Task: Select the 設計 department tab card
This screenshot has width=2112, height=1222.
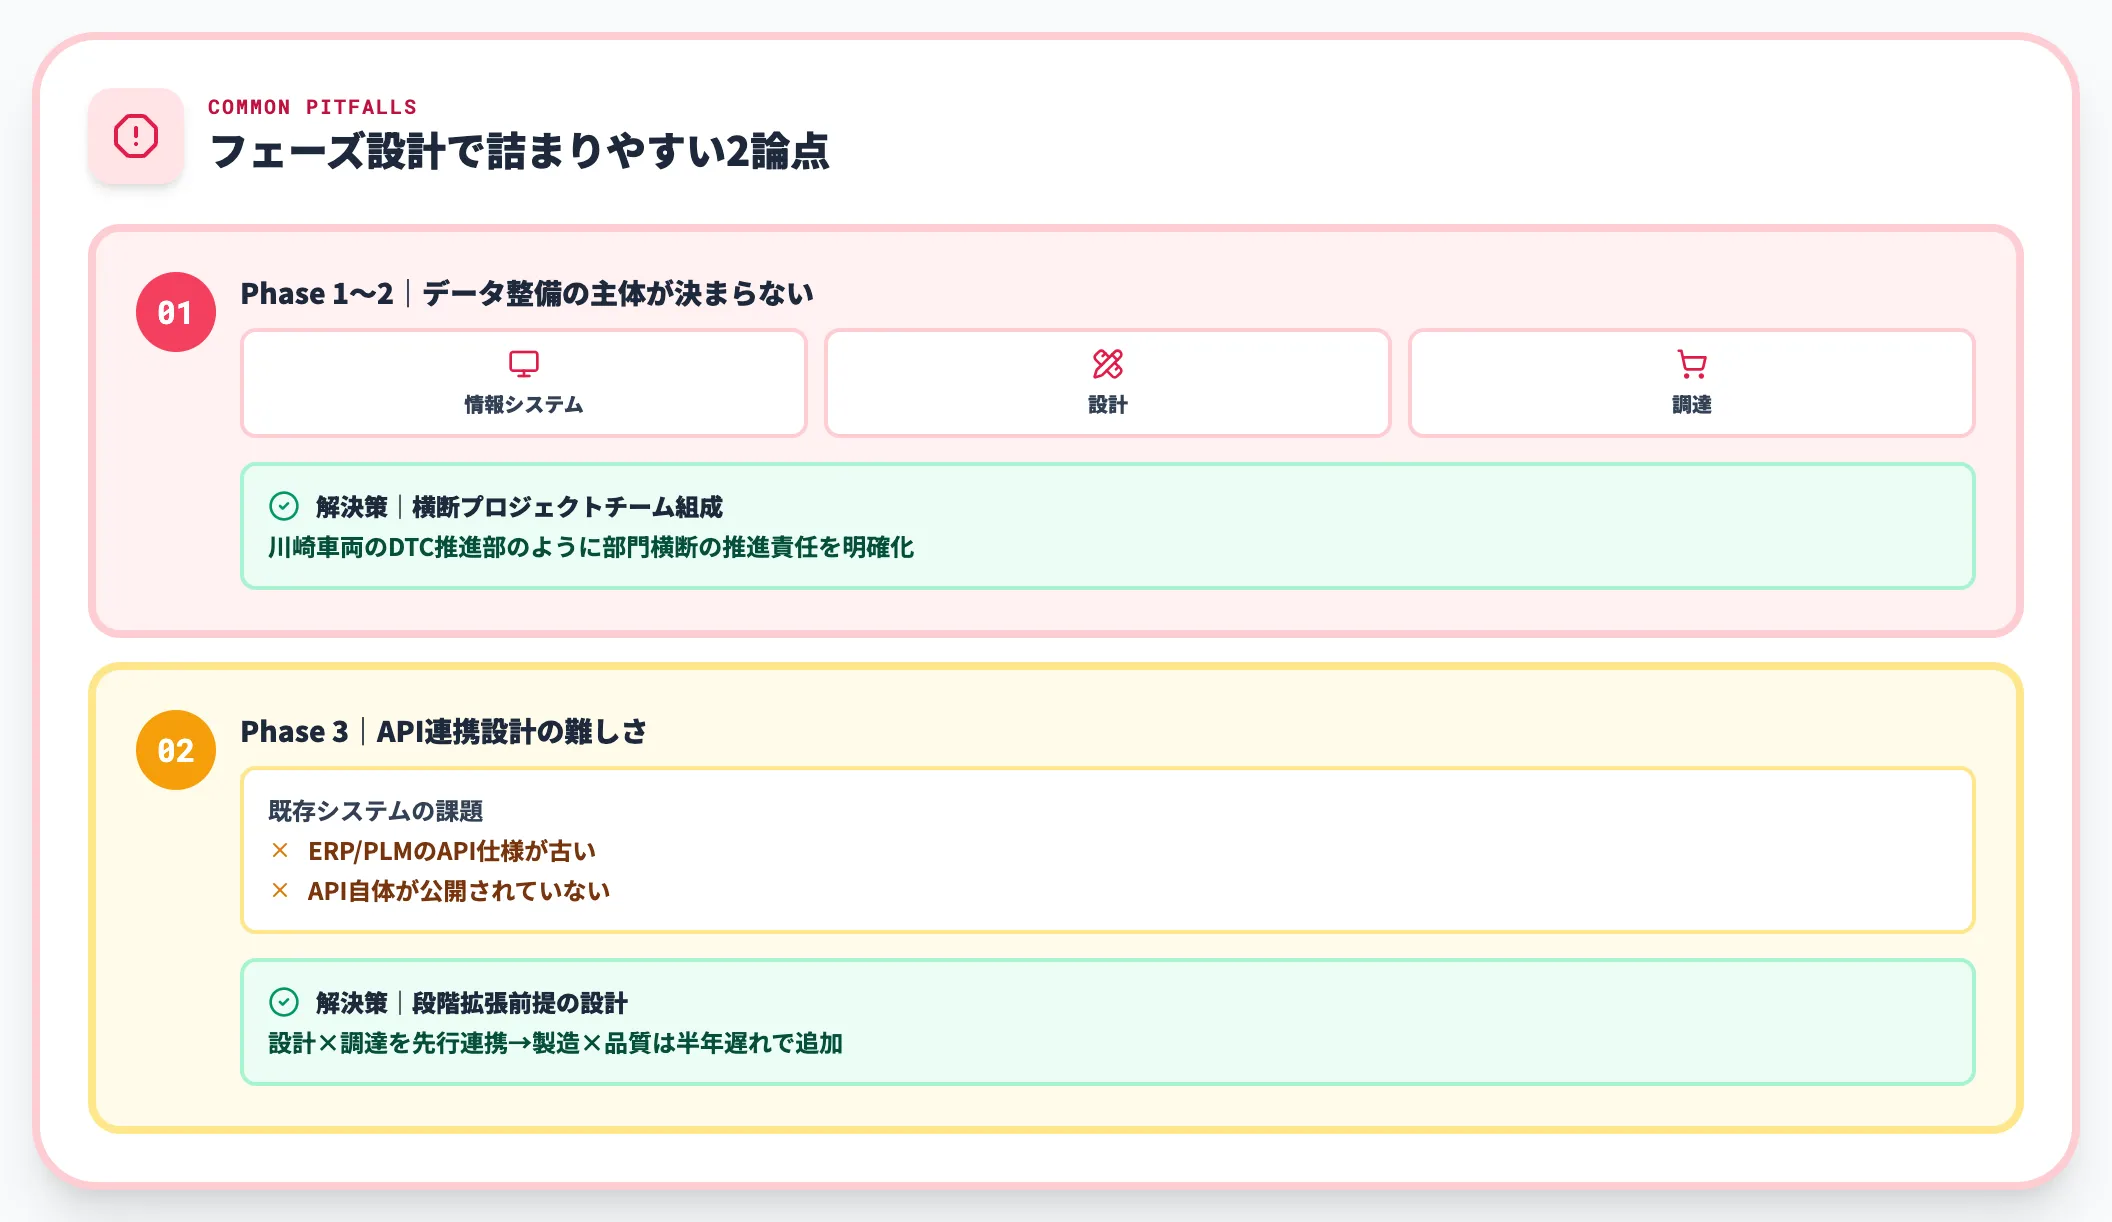Action: coord(1107,383)
